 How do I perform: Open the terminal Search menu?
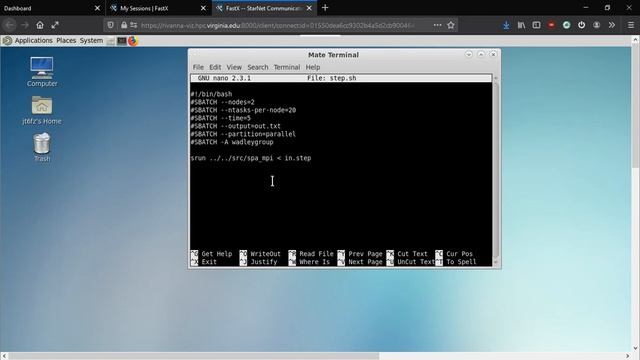[x=258, y=67]
